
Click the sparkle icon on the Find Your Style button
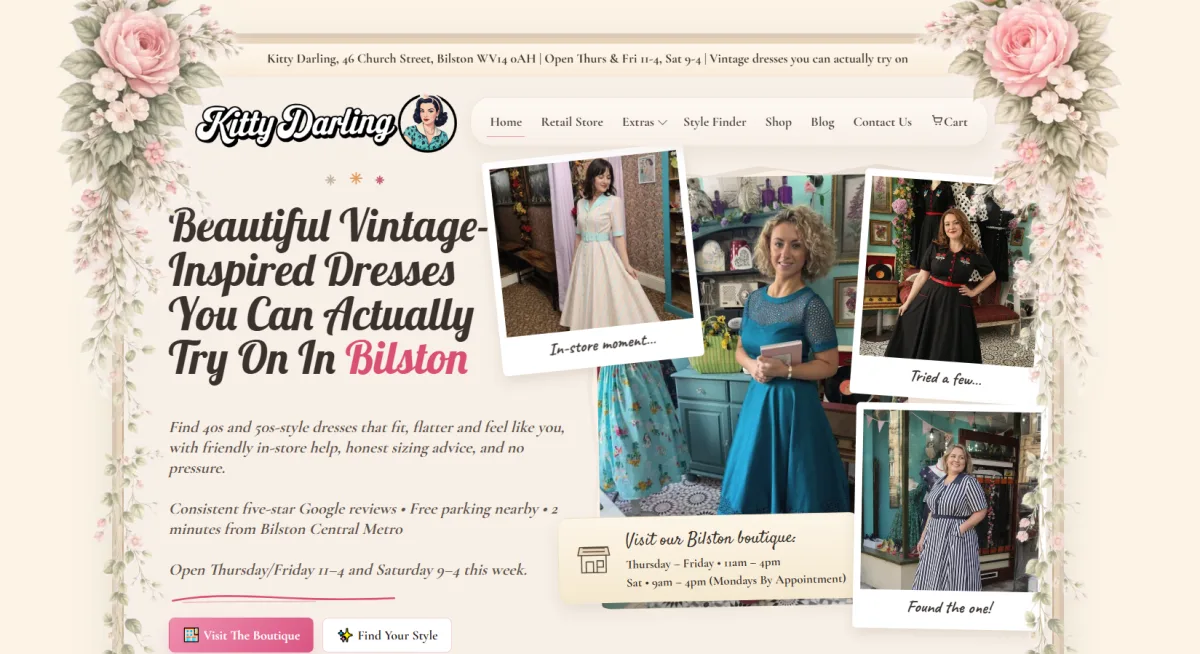pos(345,635)
